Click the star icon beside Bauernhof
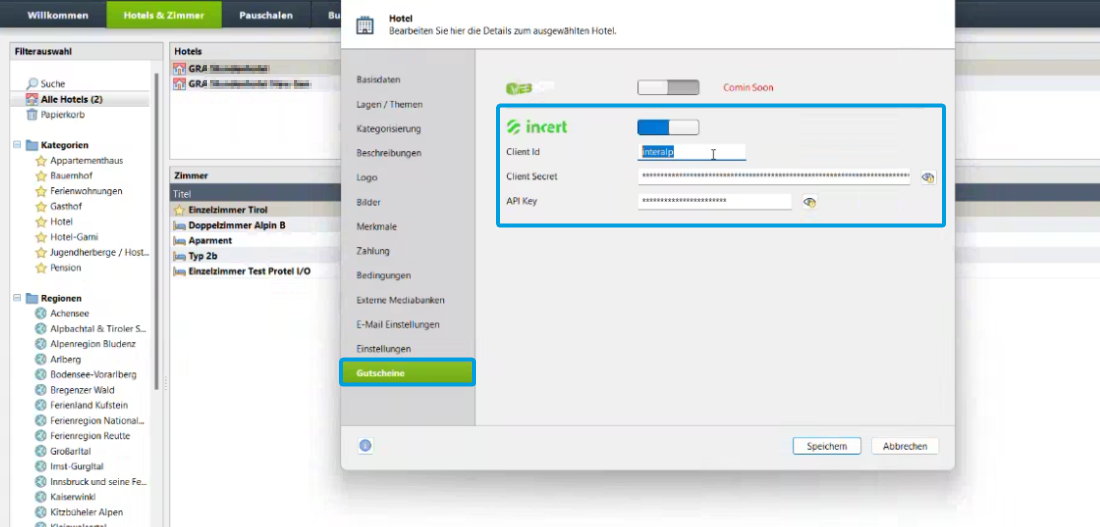Image resolution: width=1100 pixels, height=527 pixels. point(41,175)
